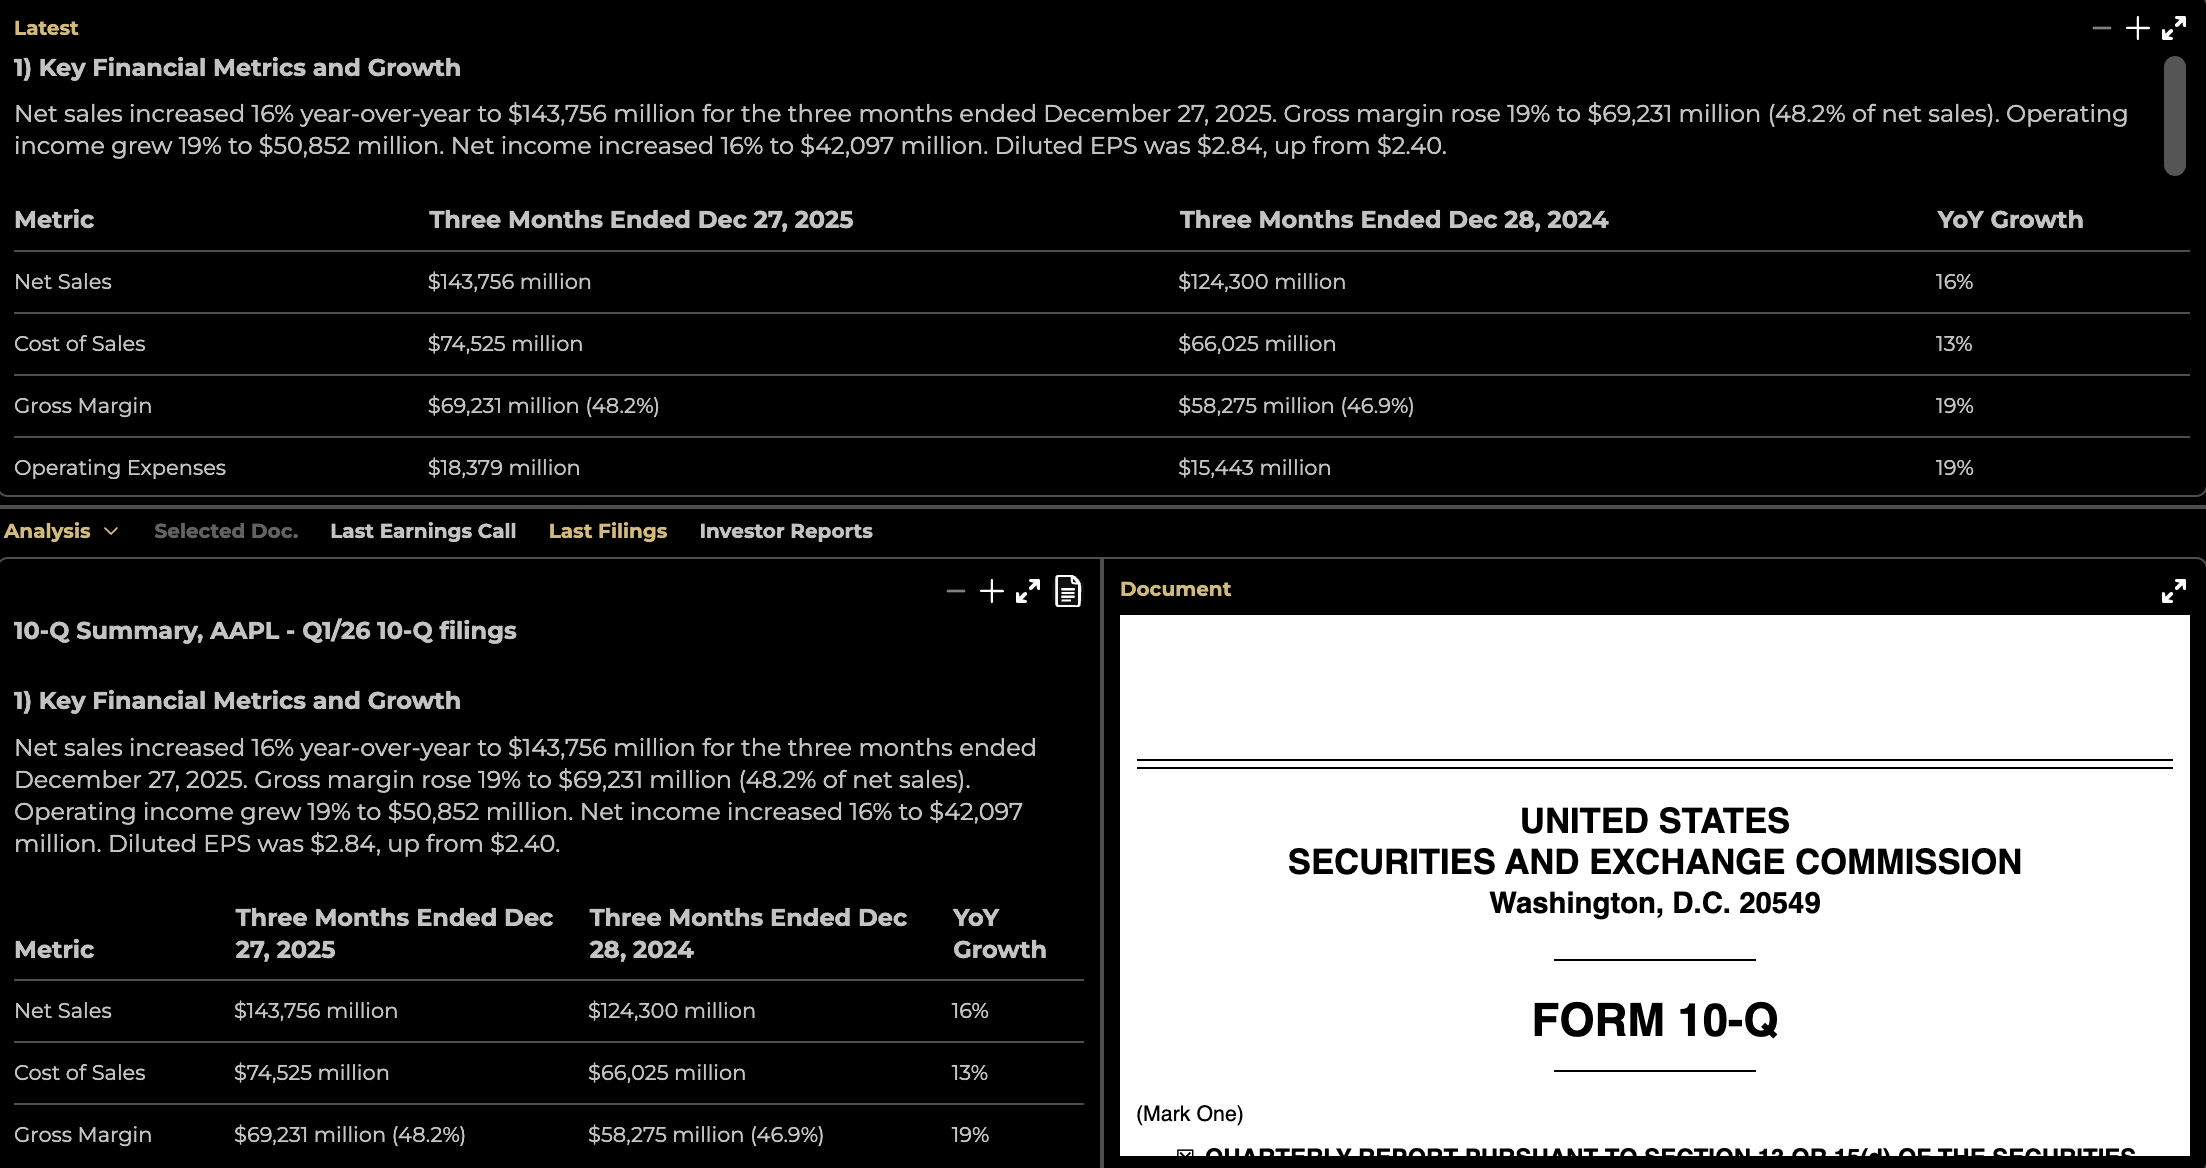The height and width of the screenshot is (1168, 2206).
Task: Select the Last Filings tab
Action: [x=607, y=531]
